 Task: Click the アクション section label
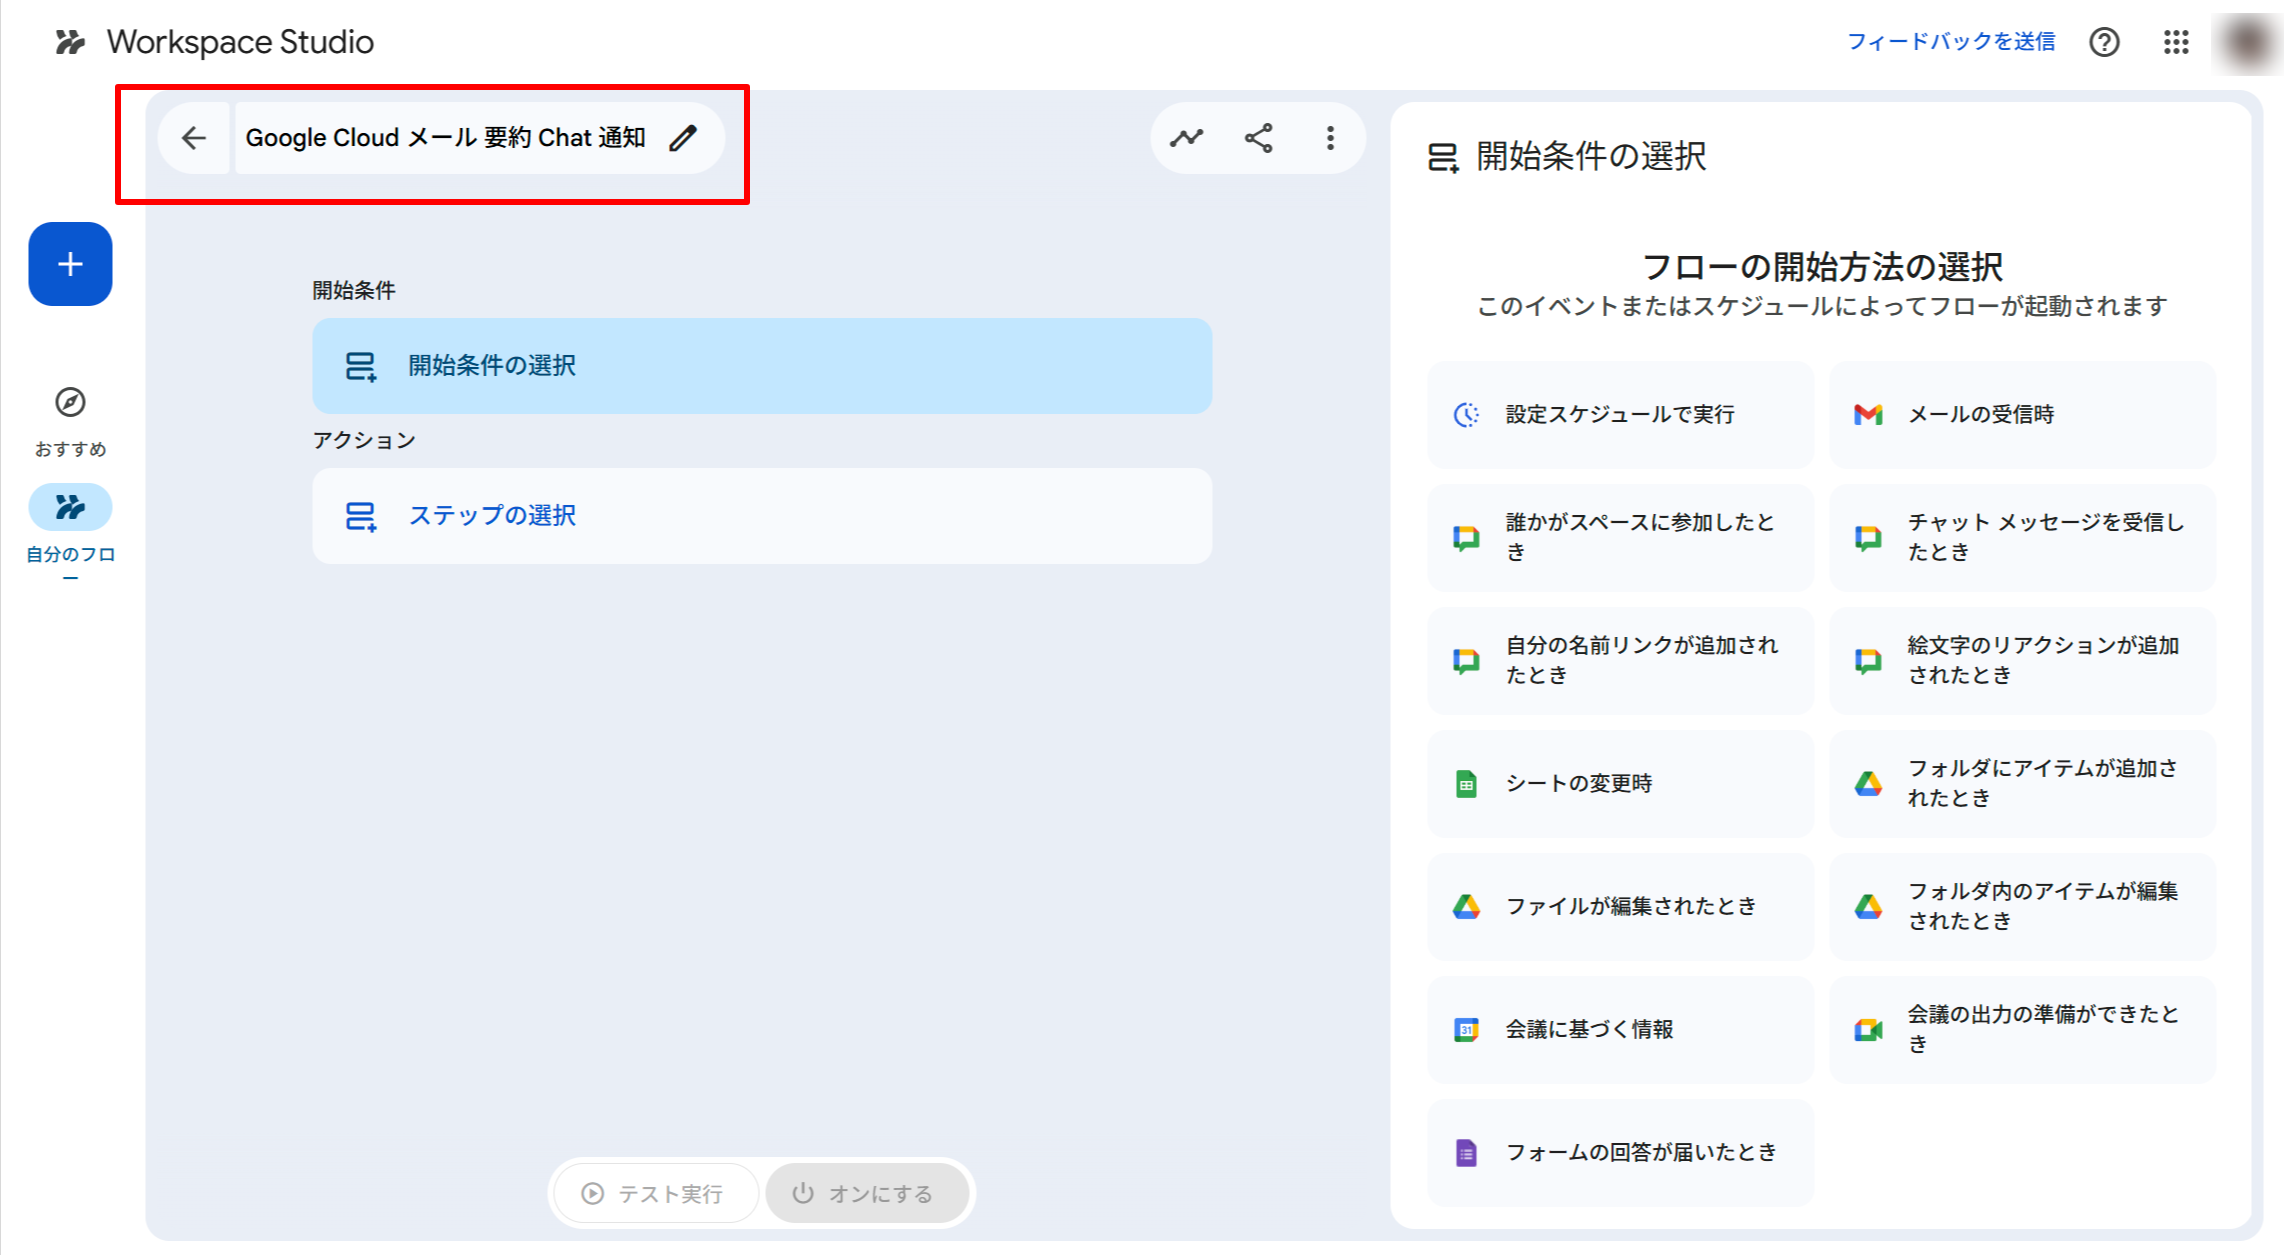(364, 441)
